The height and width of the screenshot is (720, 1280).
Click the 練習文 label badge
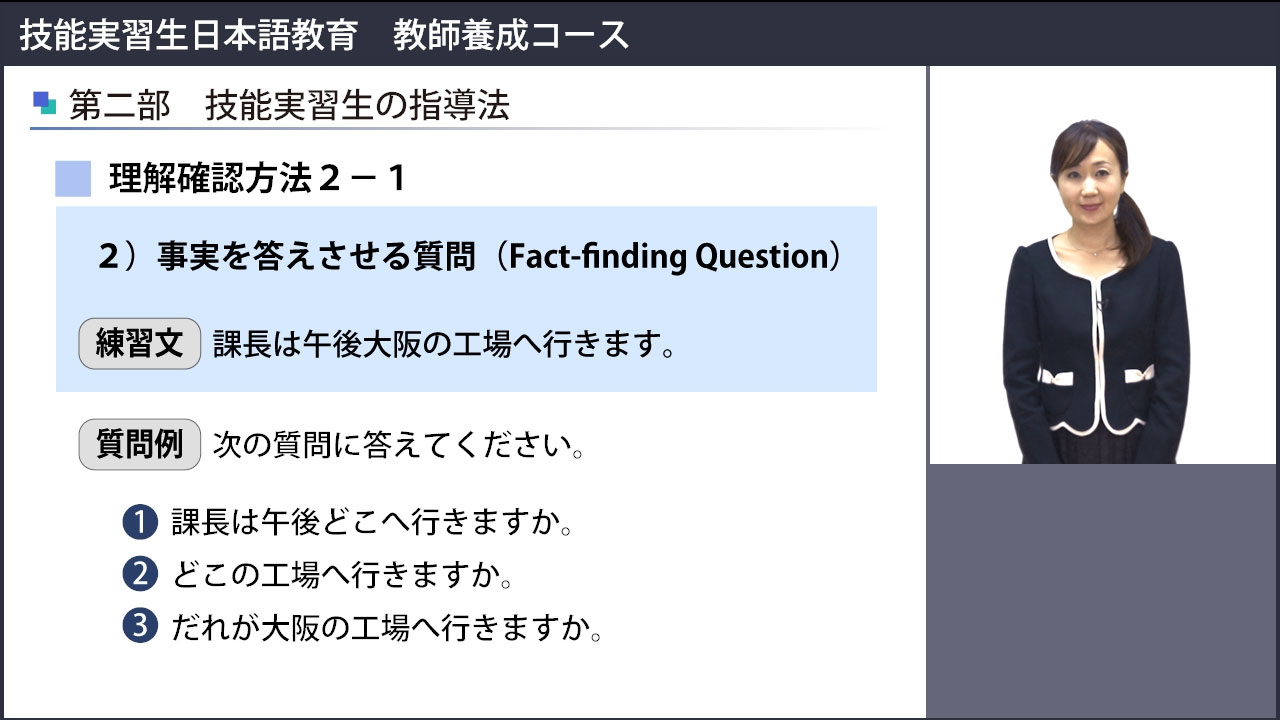[x=140, y=345]
